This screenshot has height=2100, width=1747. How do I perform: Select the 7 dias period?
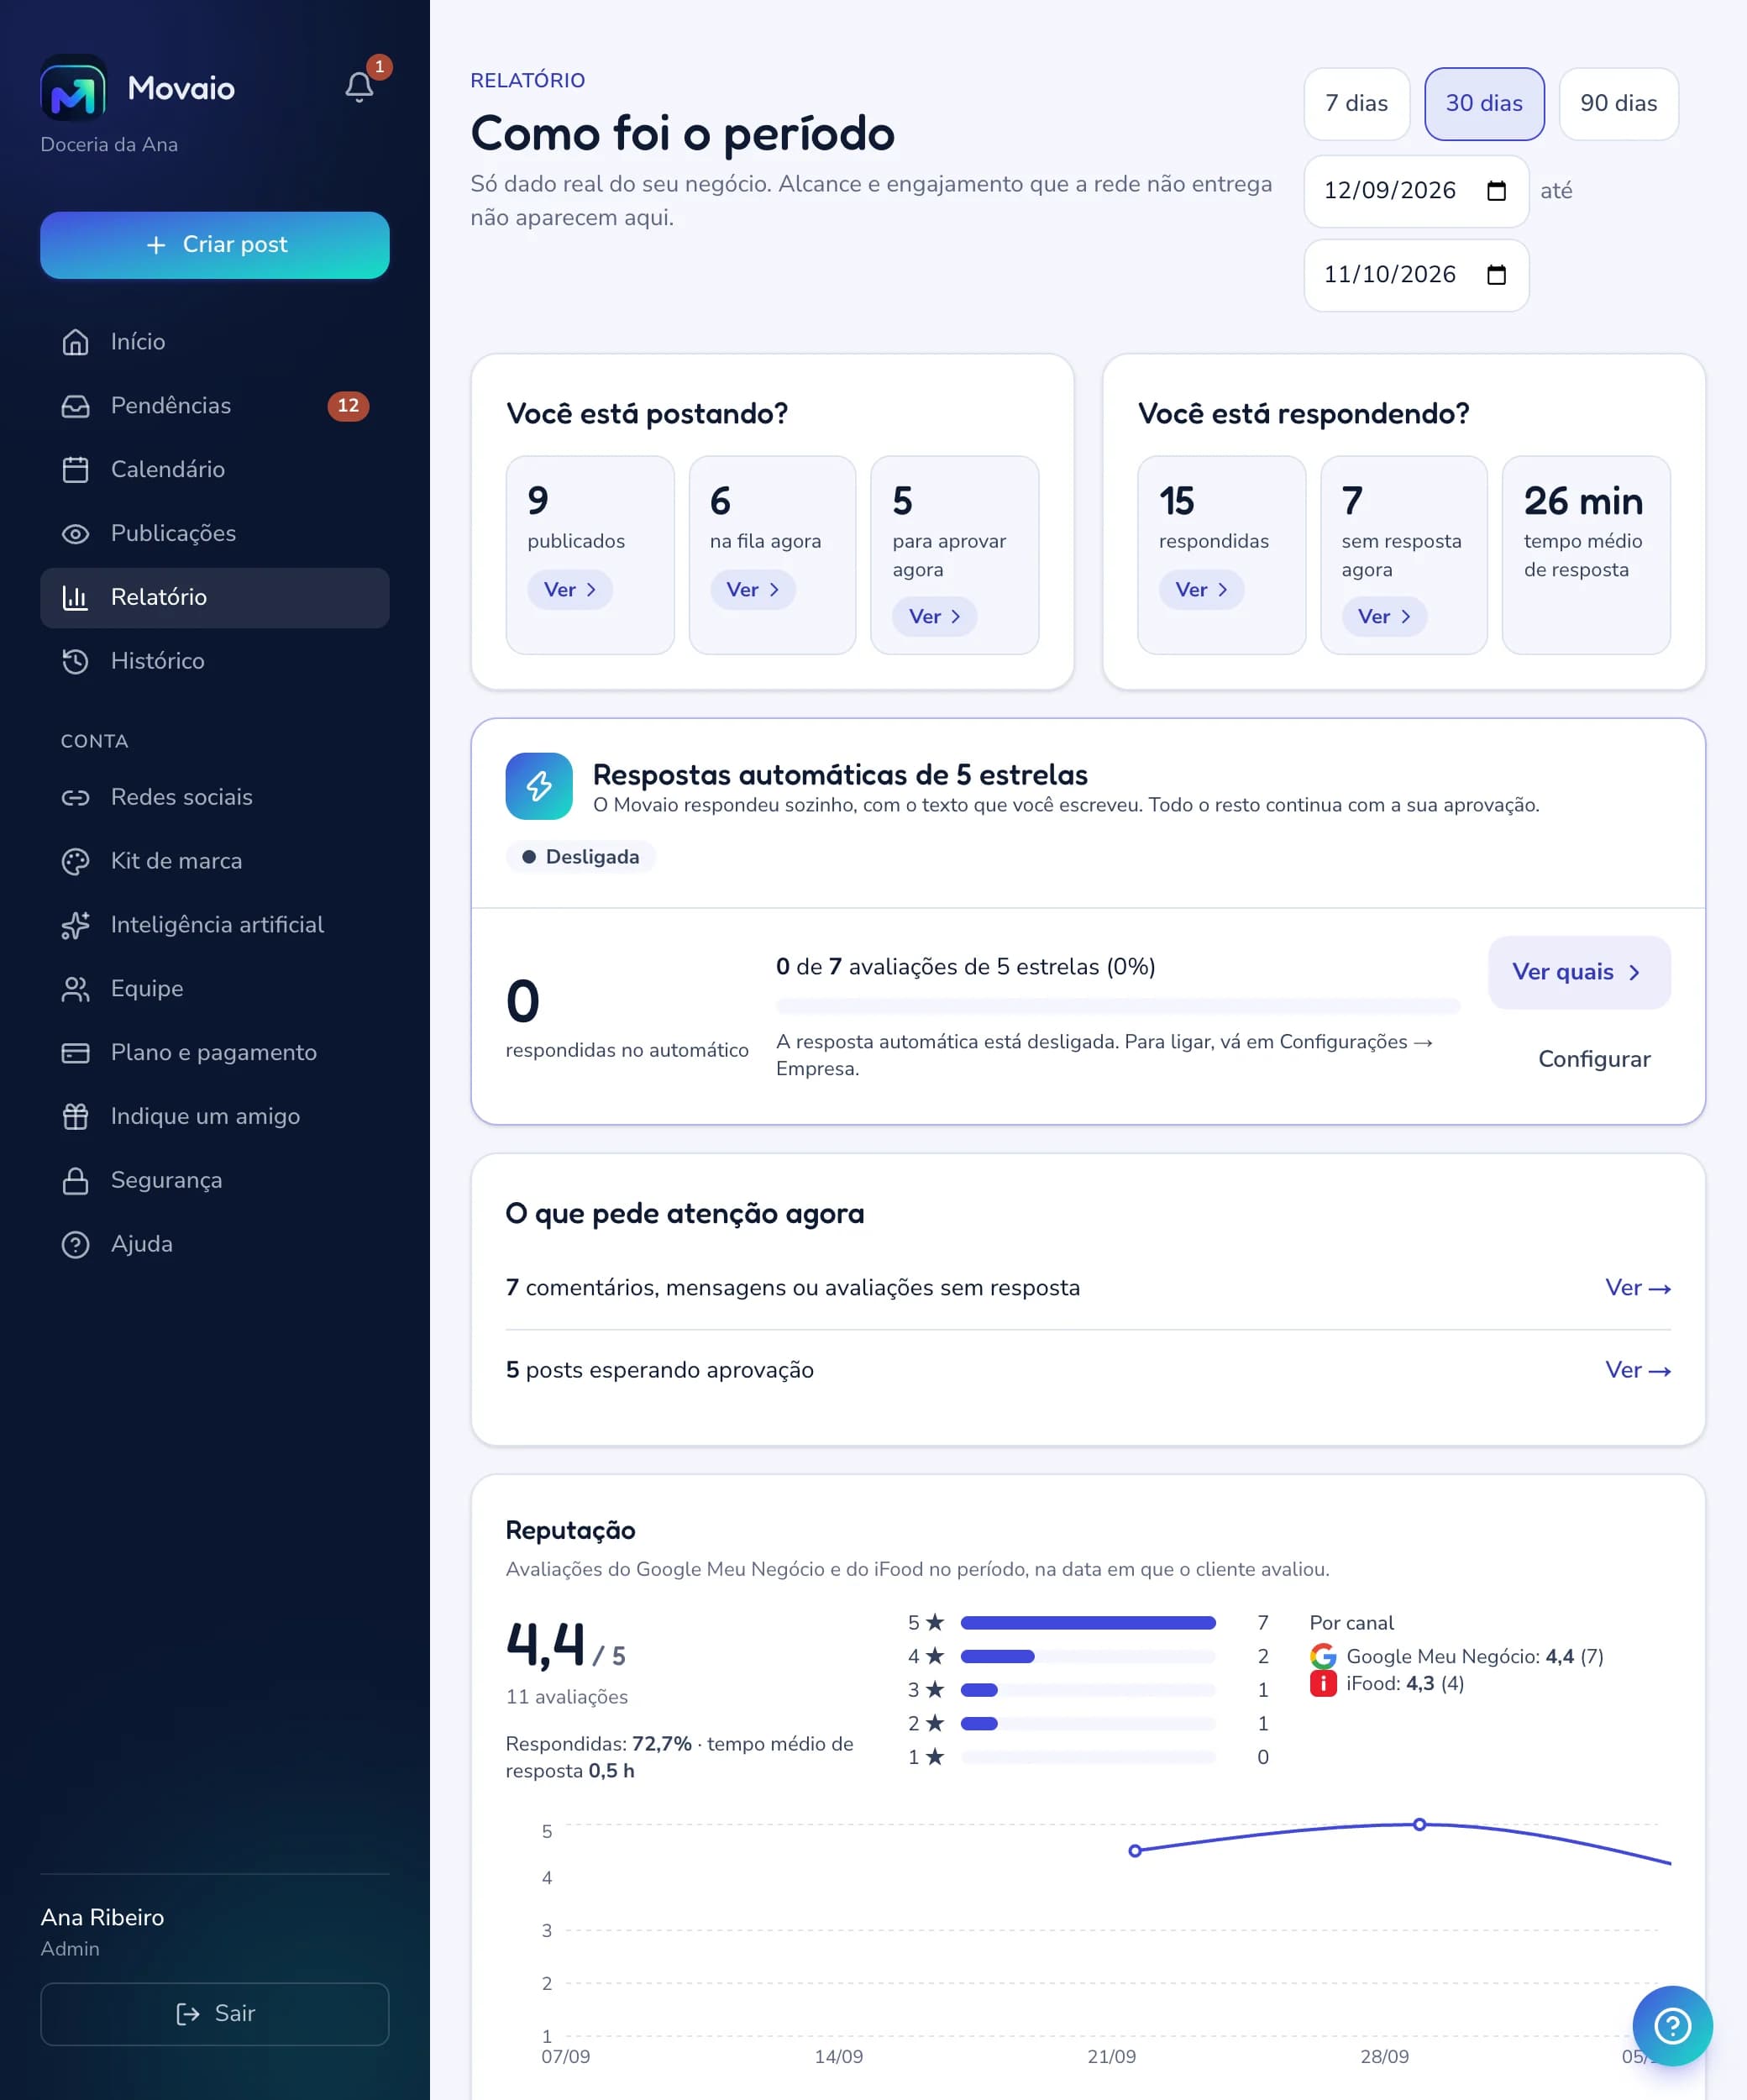click(1356, 104)
